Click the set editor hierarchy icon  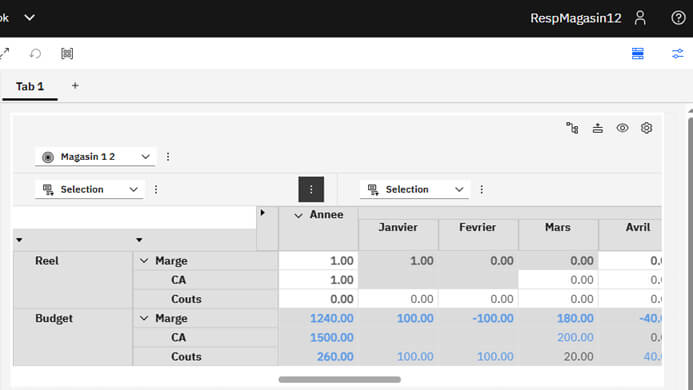pyautogui.click(x=572, y=128)
